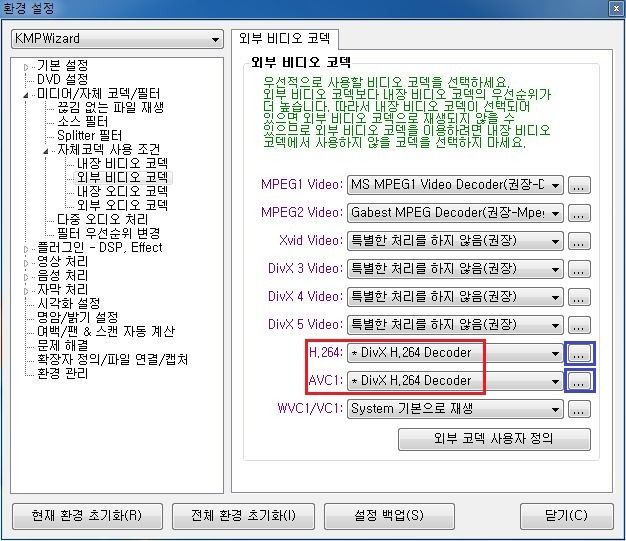Viewport: 626px width, 541px height.
Task: Open the Xvid Video codec dropdown
Action: click(x=455, y=241)
